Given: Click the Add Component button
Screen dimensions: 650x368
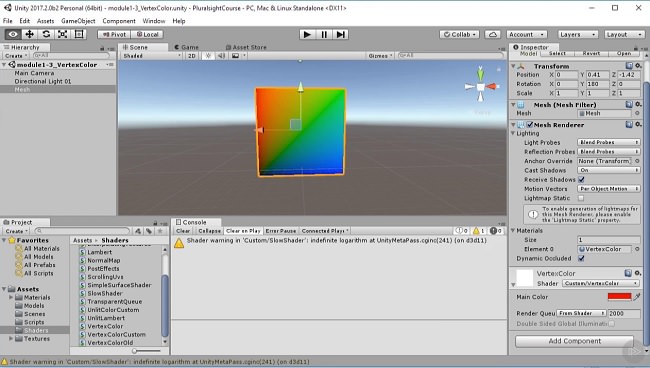Looking at the screenshot, I should [574, 341].
